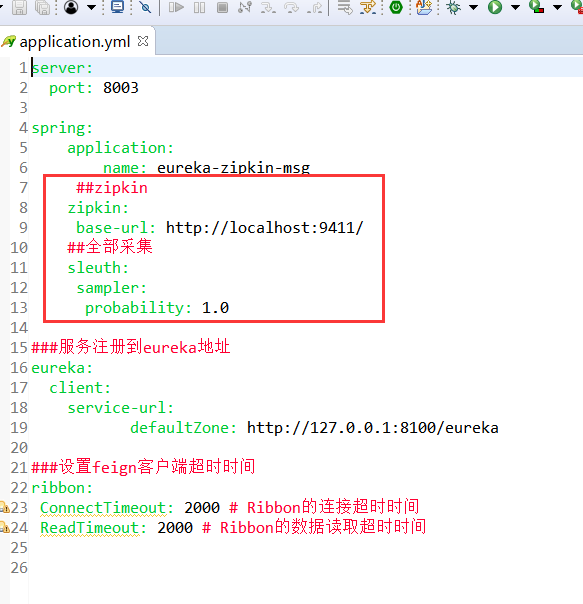The image size is (583, 604).
Task: Click the '###设置feign客户端超时时间' comment
Action: coord(143,467)
